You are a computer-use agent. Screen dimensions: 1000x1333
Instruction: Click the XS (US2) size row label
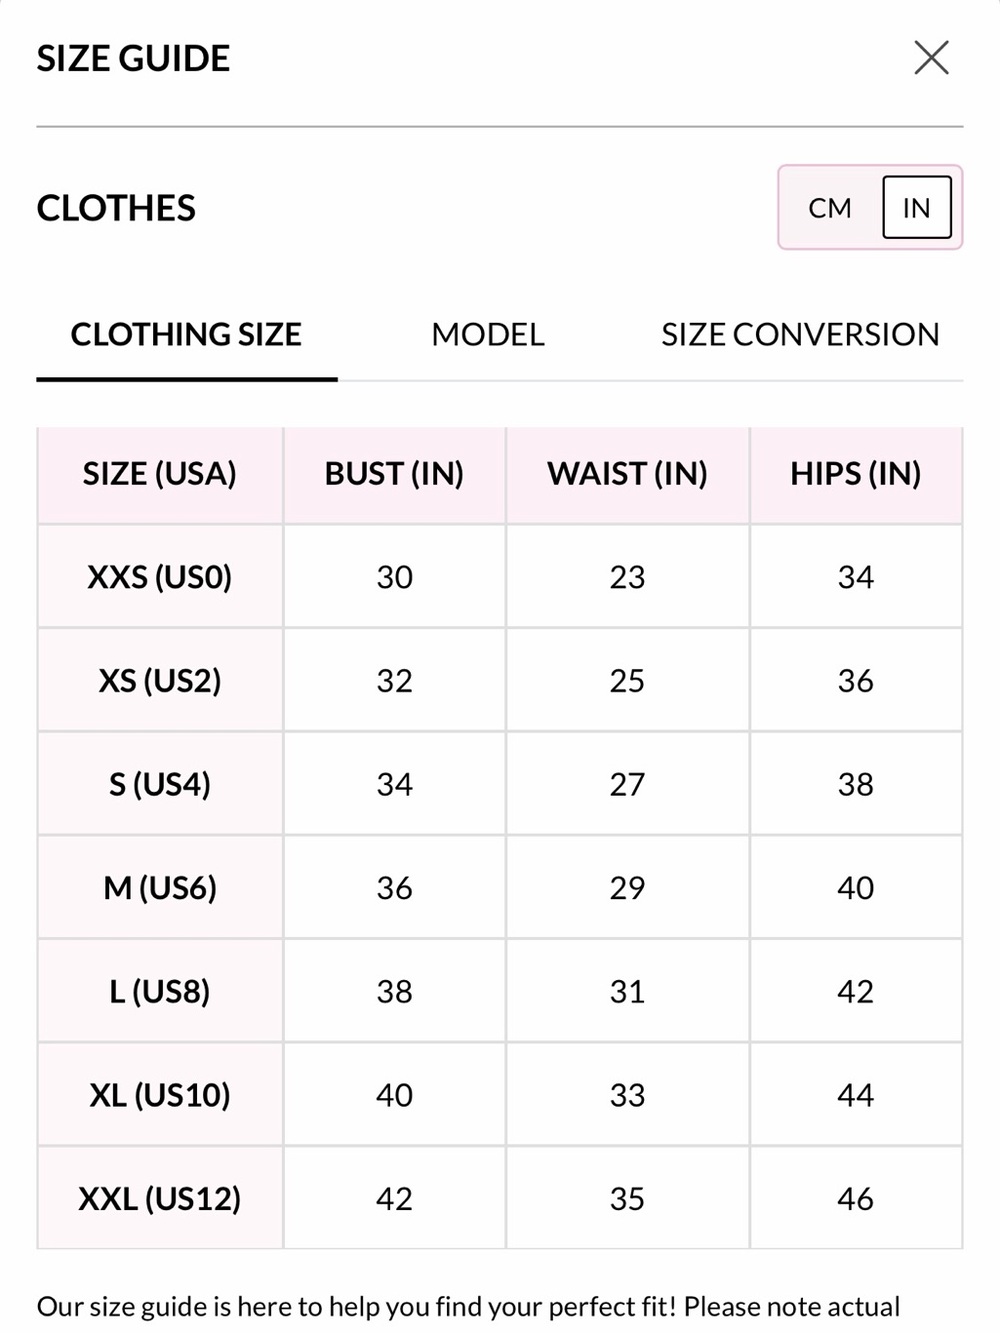tap(160, 681)
